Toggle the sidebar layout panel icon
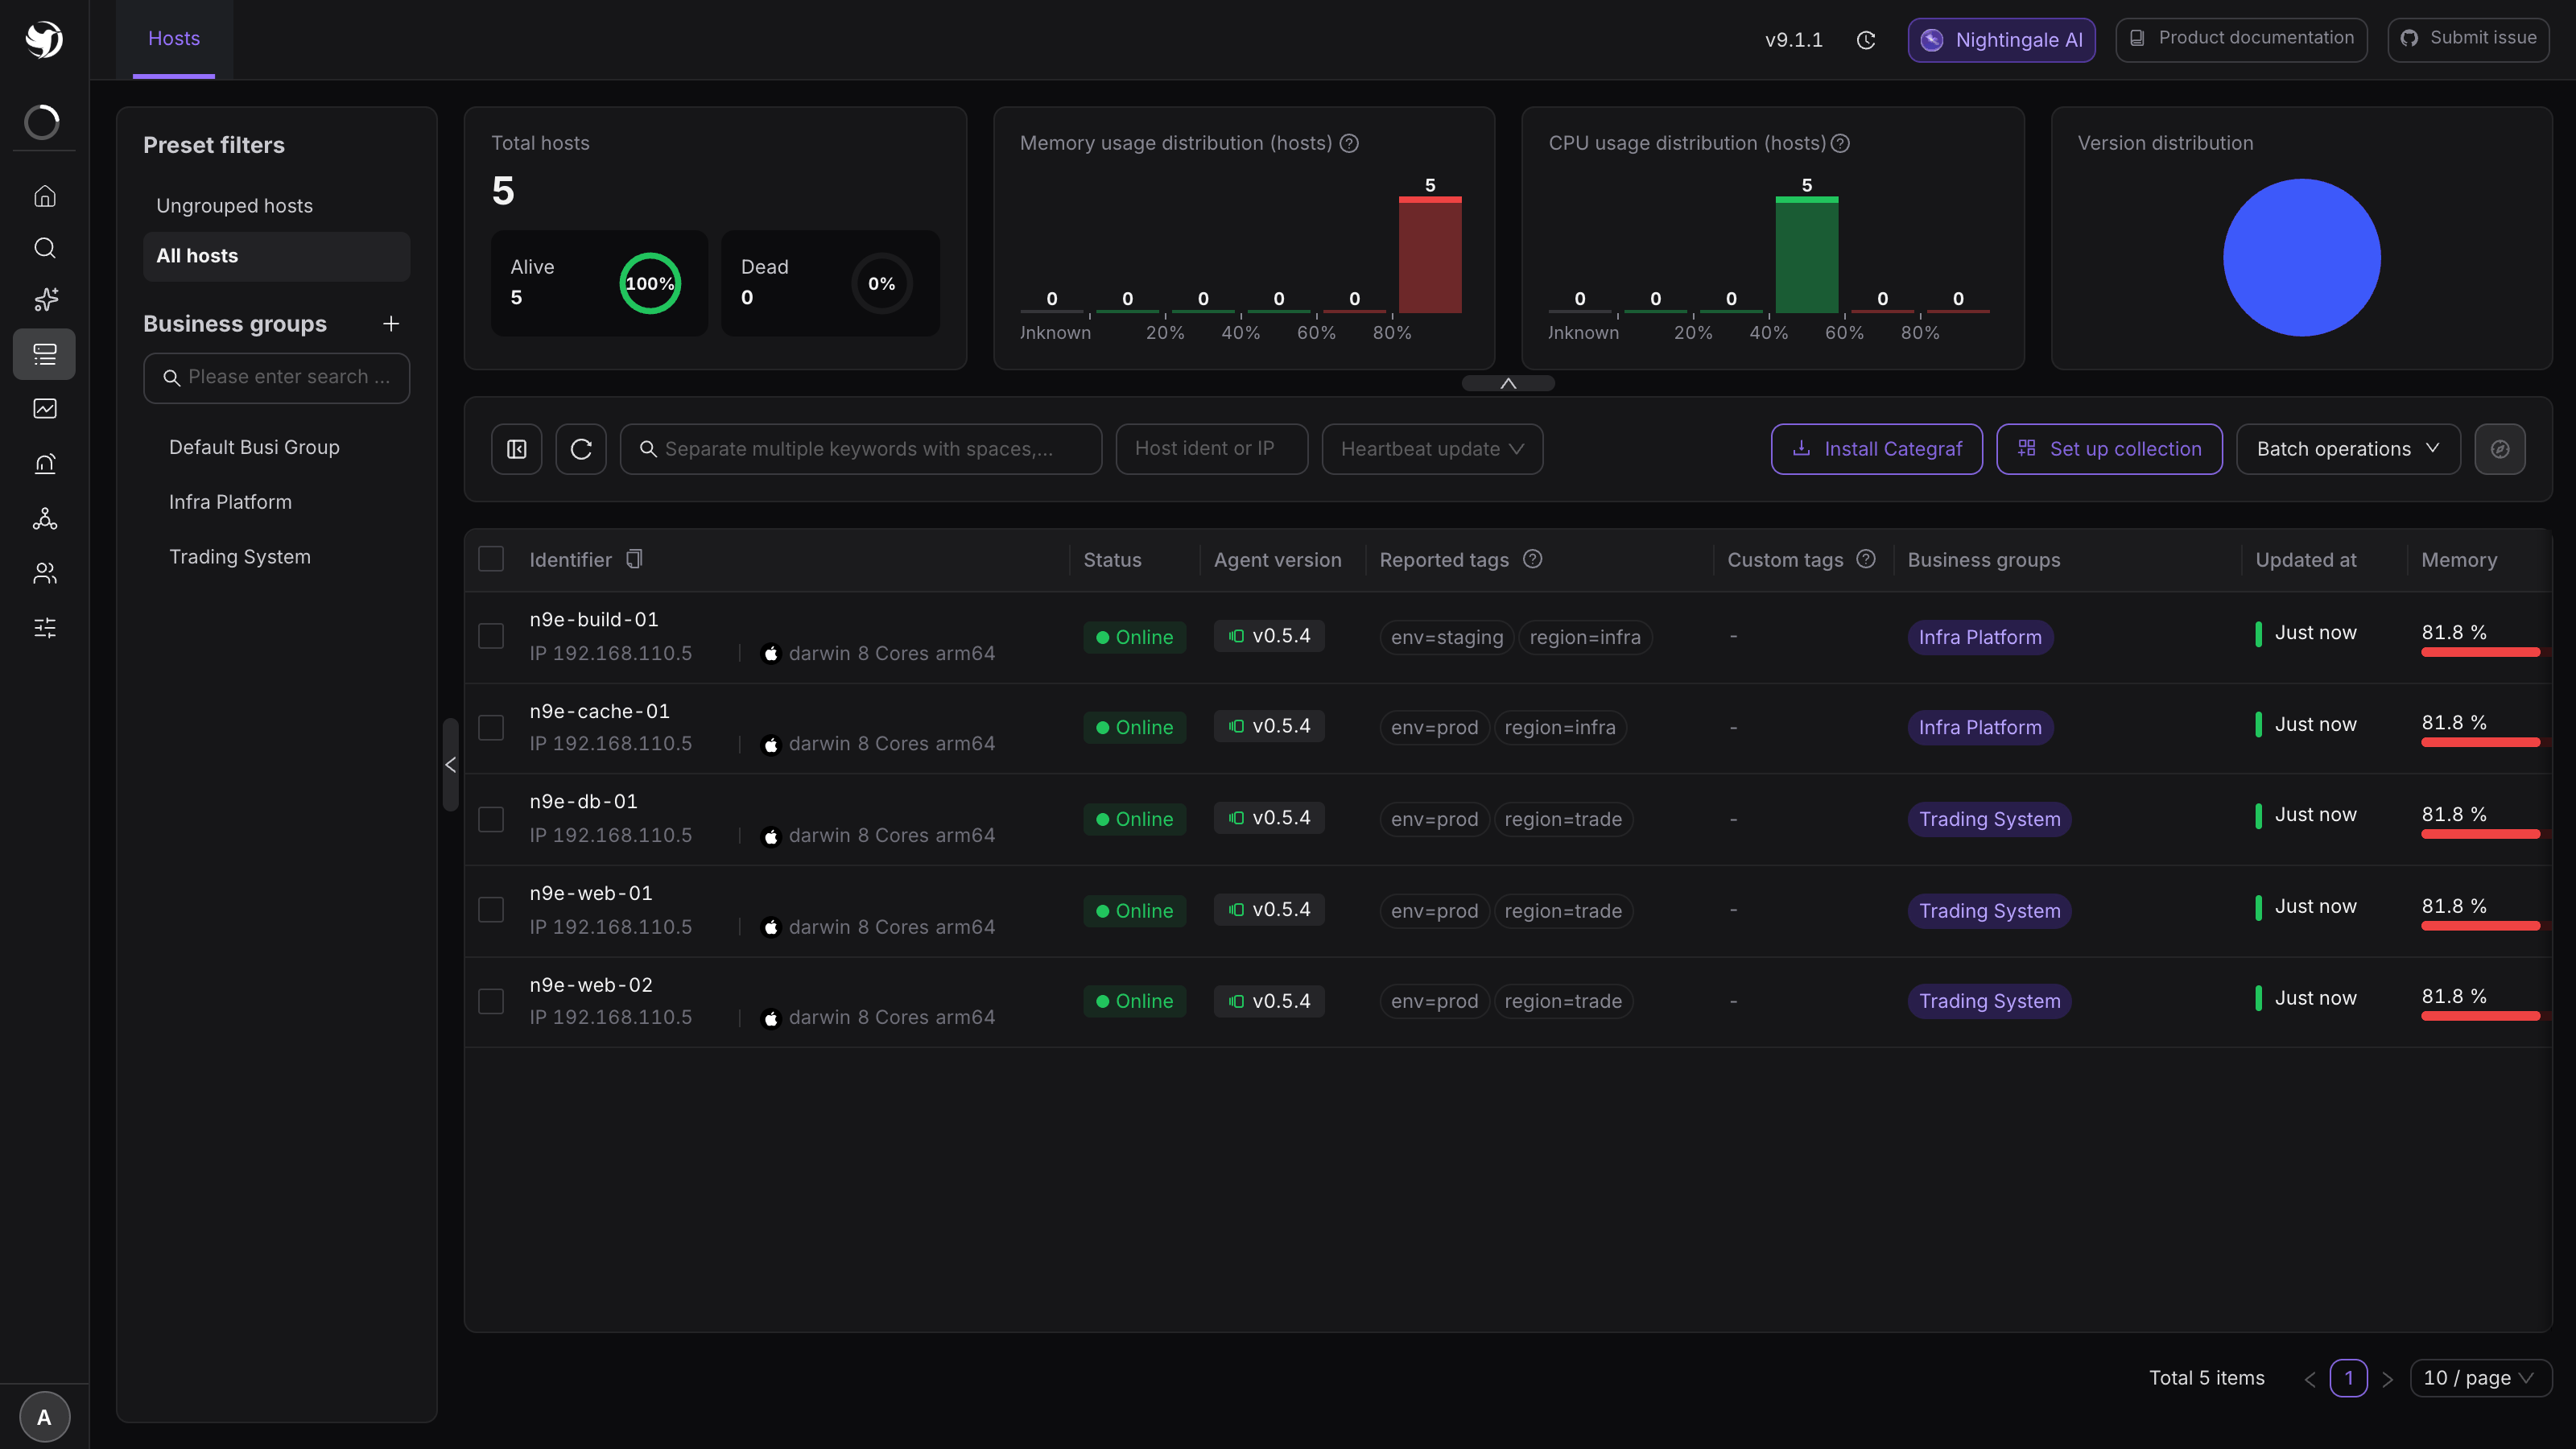This screenshot has width=2576, height=1449. pos(517,449)
